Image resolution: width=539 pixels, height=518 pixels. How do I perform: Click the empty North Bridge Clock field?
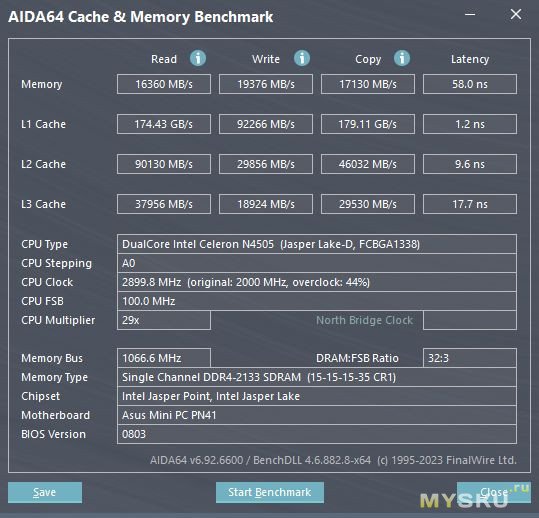click(x=470, y=320)
